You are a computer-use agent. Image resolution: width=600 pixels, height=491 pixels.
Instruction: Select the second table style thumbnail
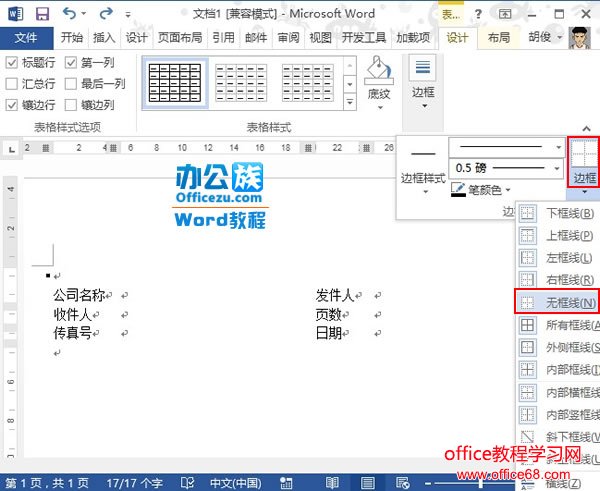pos(241,83)
